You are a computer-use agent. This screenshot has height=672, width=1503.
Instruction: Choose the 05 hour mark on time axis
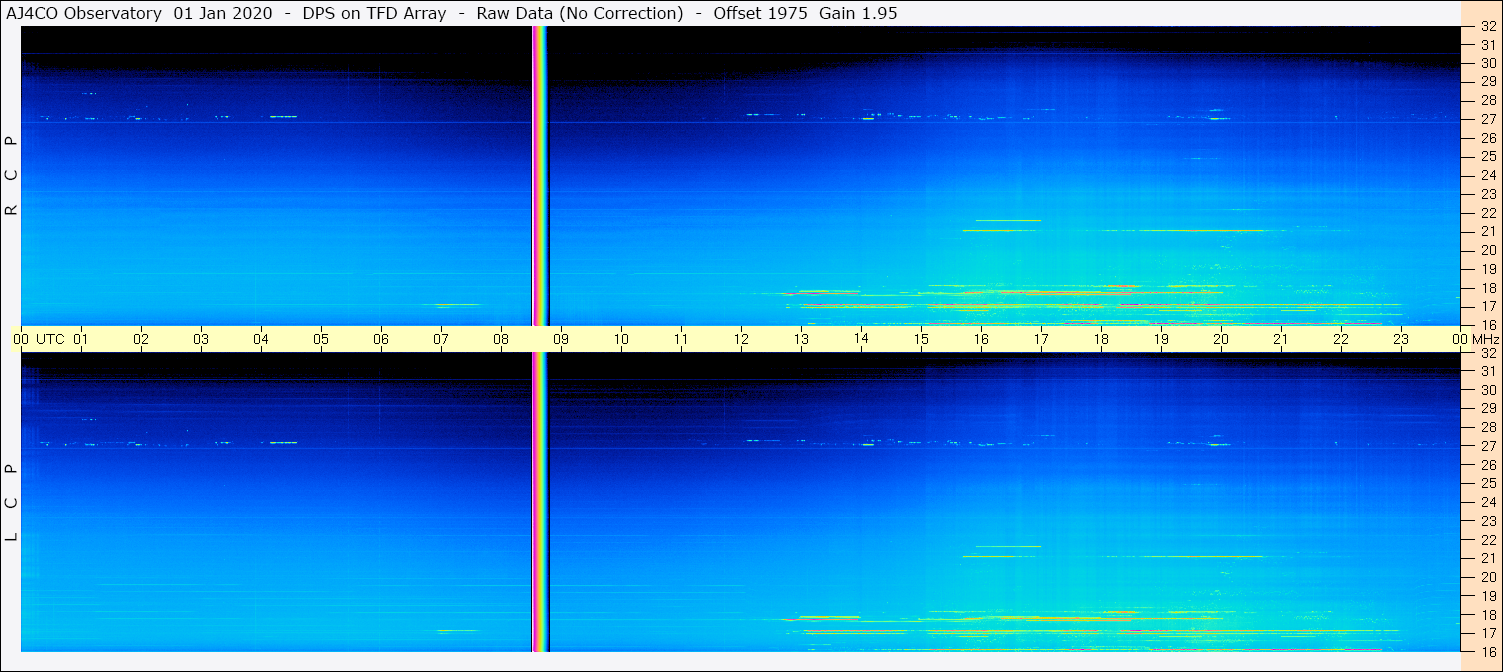321,339
